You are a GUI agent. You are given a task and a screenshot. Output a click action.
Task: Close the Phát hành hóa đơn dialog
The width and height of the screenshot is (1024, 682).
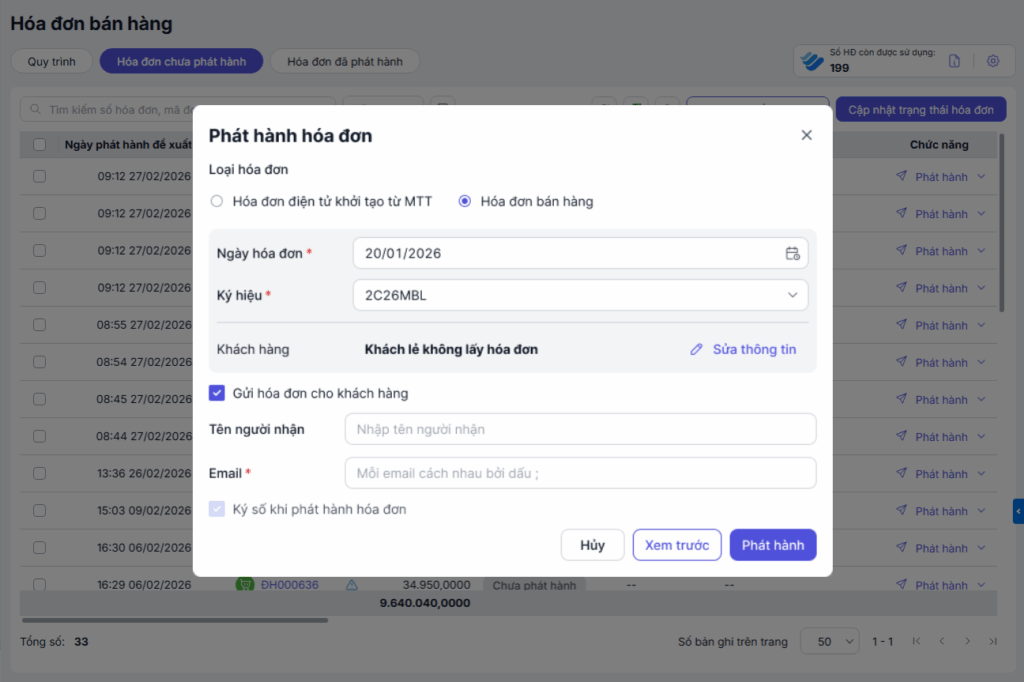click(x=807, y=135)
